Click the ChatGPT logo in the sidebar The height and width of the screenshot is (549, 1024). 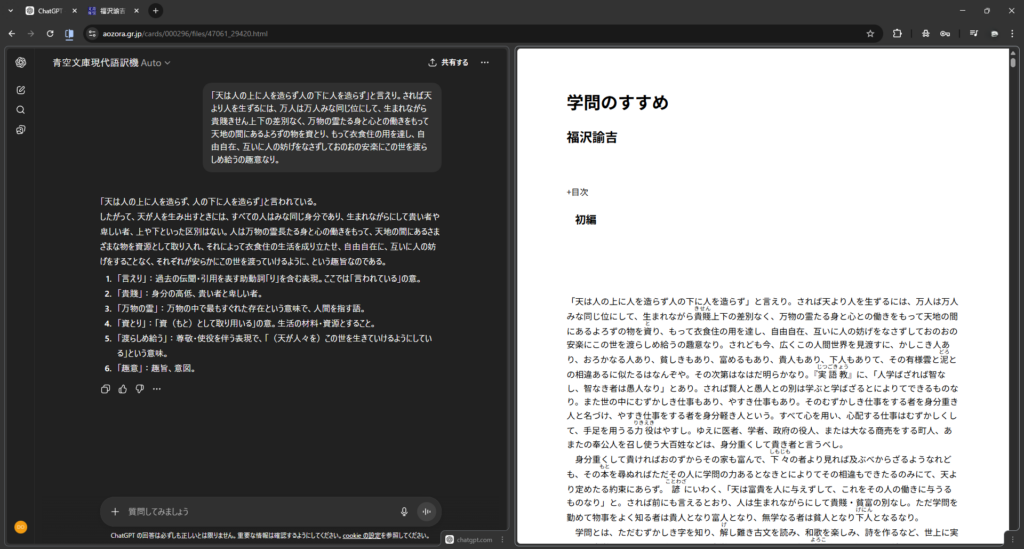pos(20,62)
